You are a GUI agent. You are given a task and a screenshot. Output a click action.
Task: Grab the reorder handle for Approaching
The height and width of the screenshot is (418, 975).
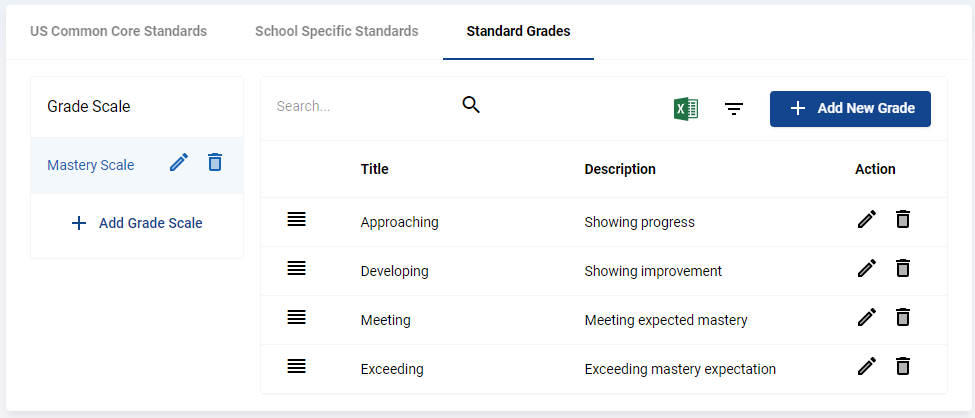(x=297, y=219)
